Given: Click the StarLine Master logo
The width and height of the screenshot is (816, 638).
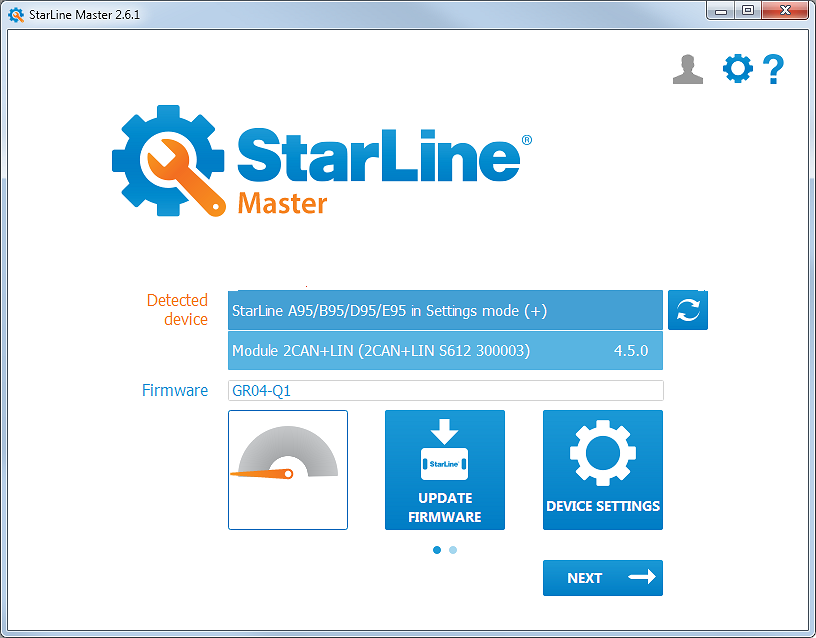Looking at the screenshot, I should tap(322, 161).
